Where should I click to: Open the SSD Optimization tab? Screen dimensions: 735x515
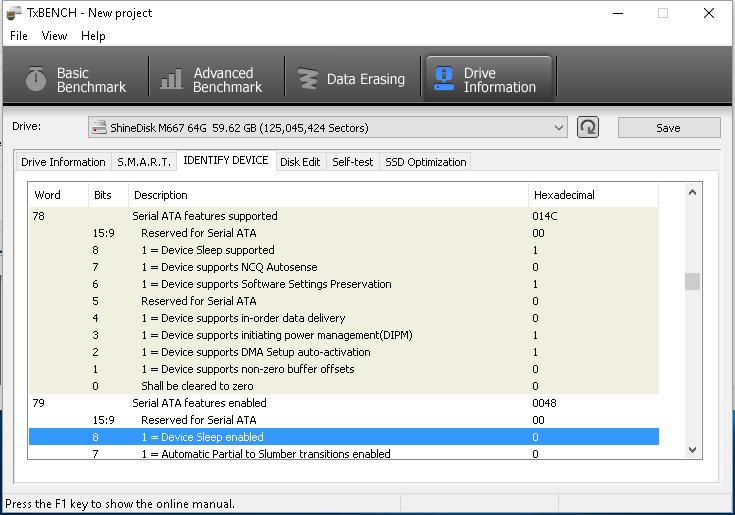click(x=425, y=162)
